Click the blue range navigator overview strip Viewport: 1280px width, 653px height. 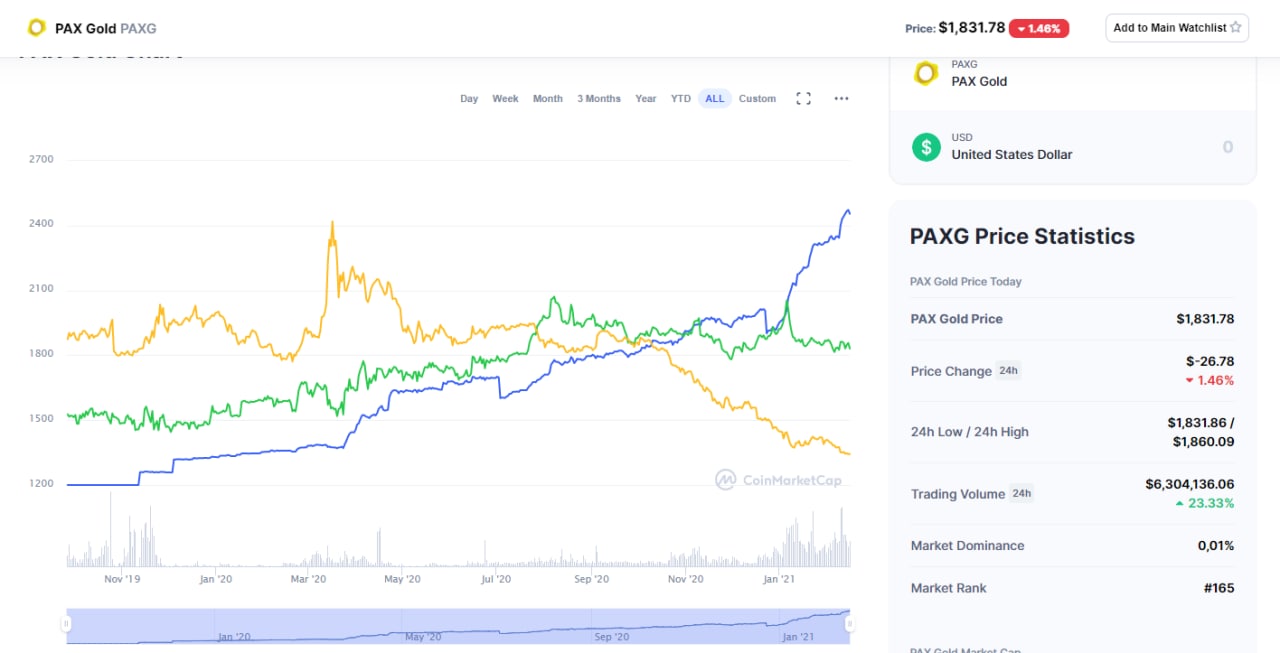458,625
